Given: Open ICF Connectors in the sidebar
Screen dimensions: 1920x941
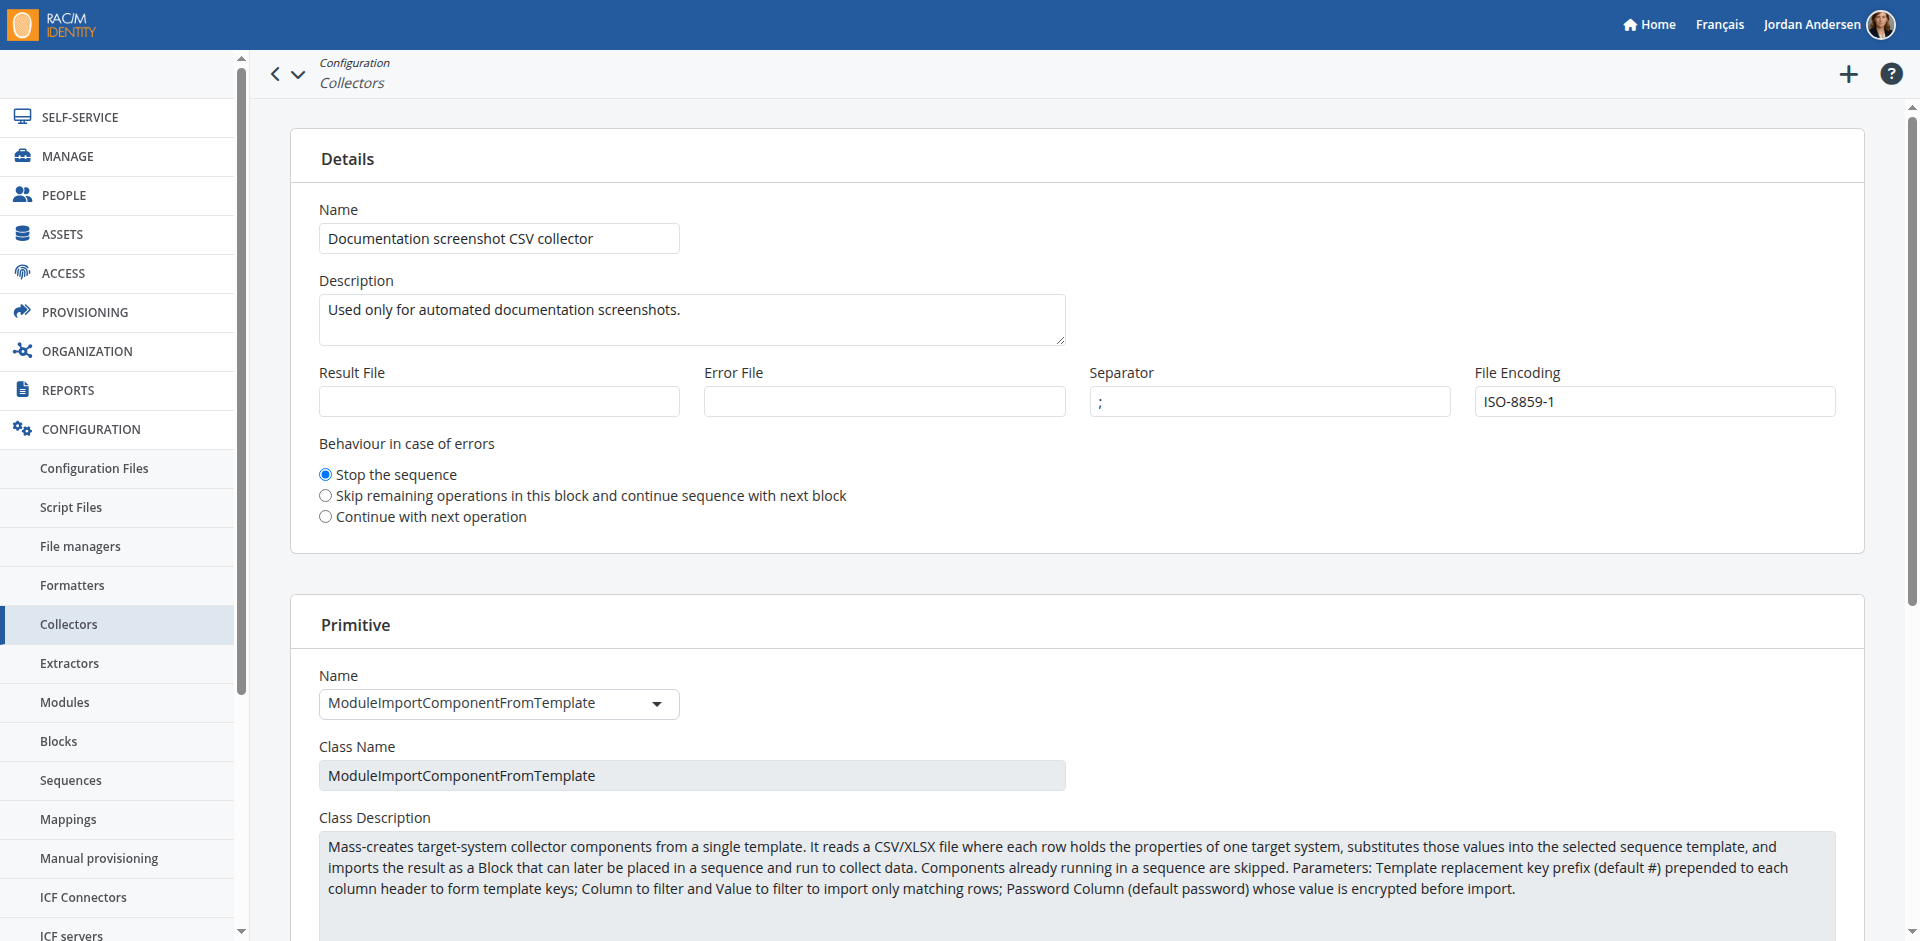Looking at the screenshot, I should [x=117, y=898].
